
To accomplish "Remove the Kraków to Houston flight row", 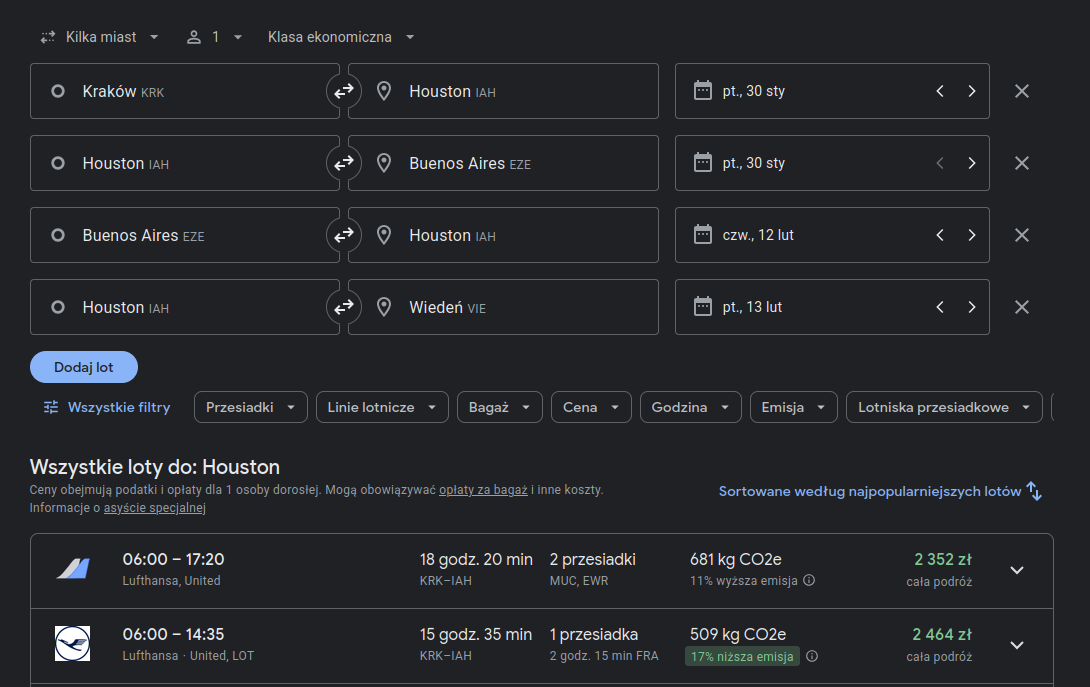I will pyautogui.click(x=1021, y=91).
